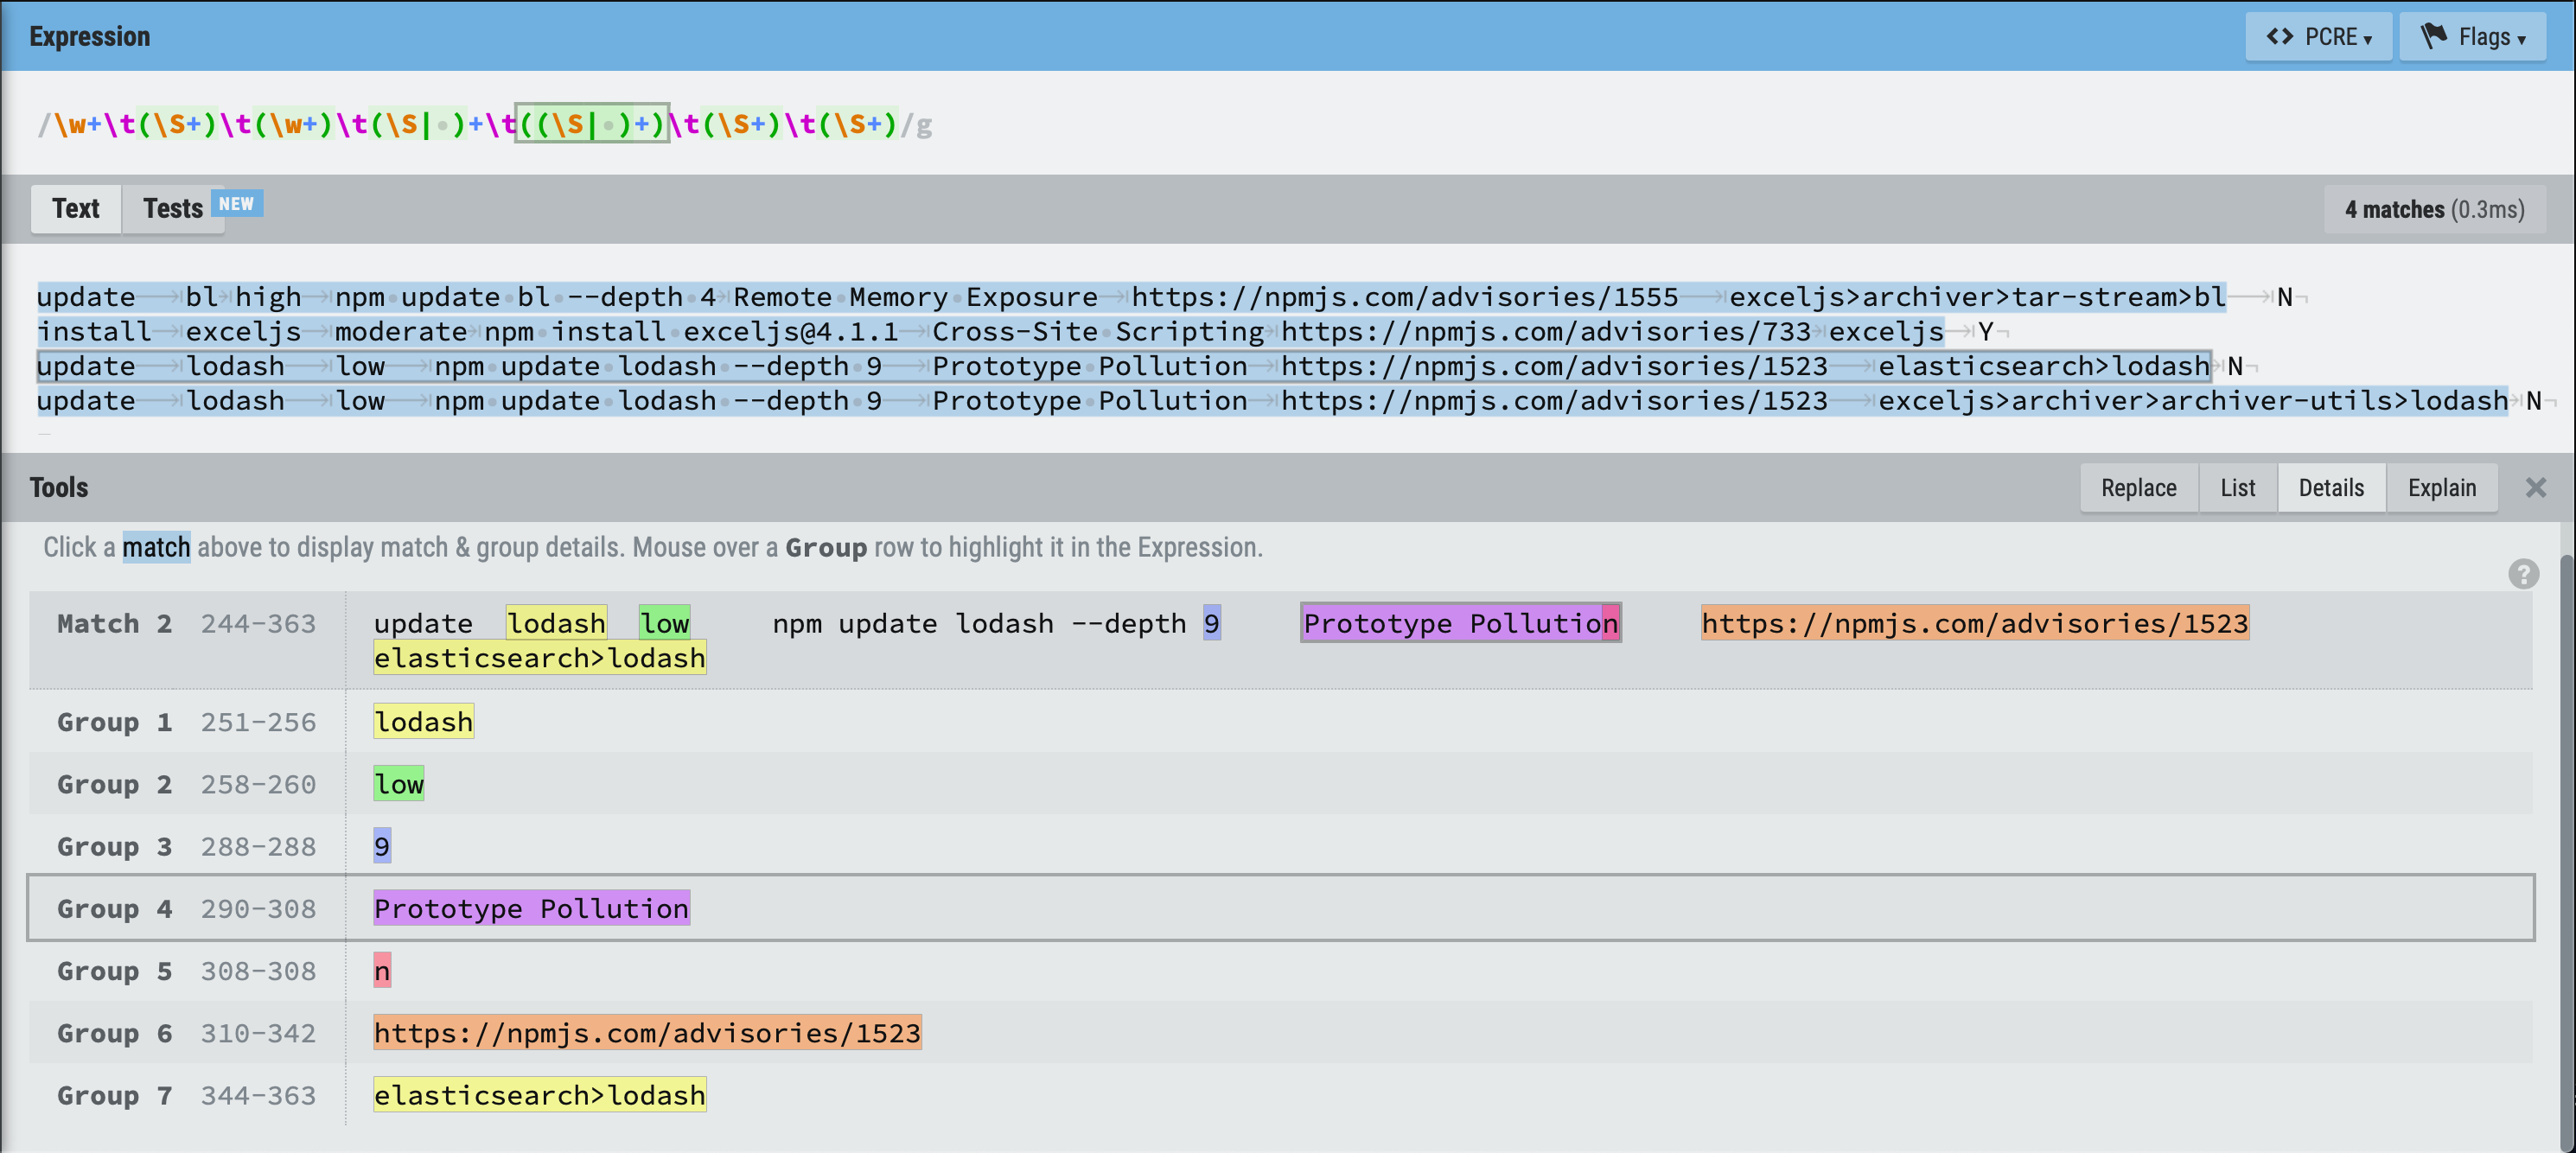This screenshot has height=1153, width=2576.
Task: Select the 'install exceljs moderate' match line
Action: (990, 332)
